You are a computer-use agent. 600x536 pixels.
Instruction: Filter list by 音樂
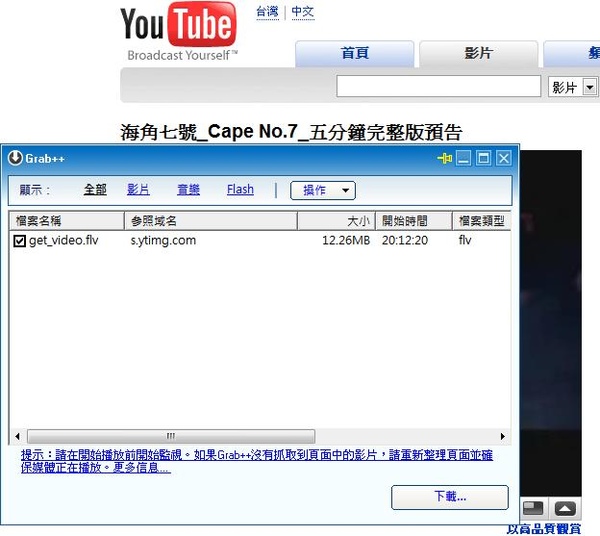pyautogui.click(x=188, y=189)
